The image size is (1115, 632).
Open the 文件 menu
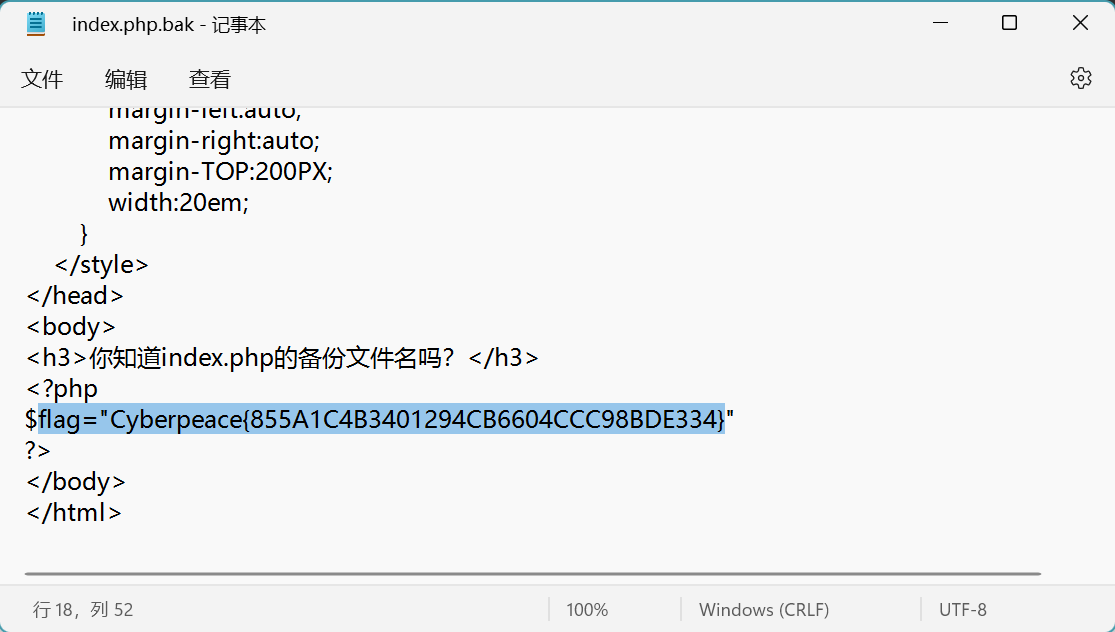pyautogui.click(x=42, y=79)
